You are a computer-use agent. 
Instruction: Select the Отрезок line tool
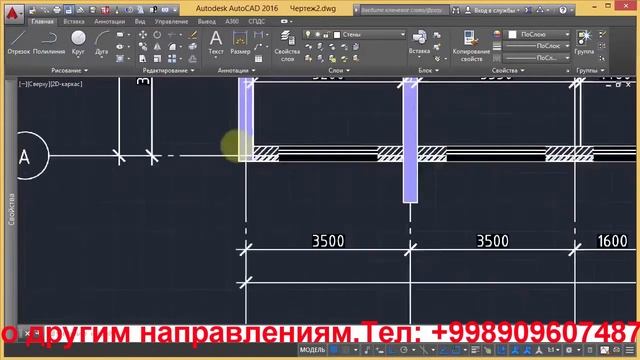pos(18,43)
